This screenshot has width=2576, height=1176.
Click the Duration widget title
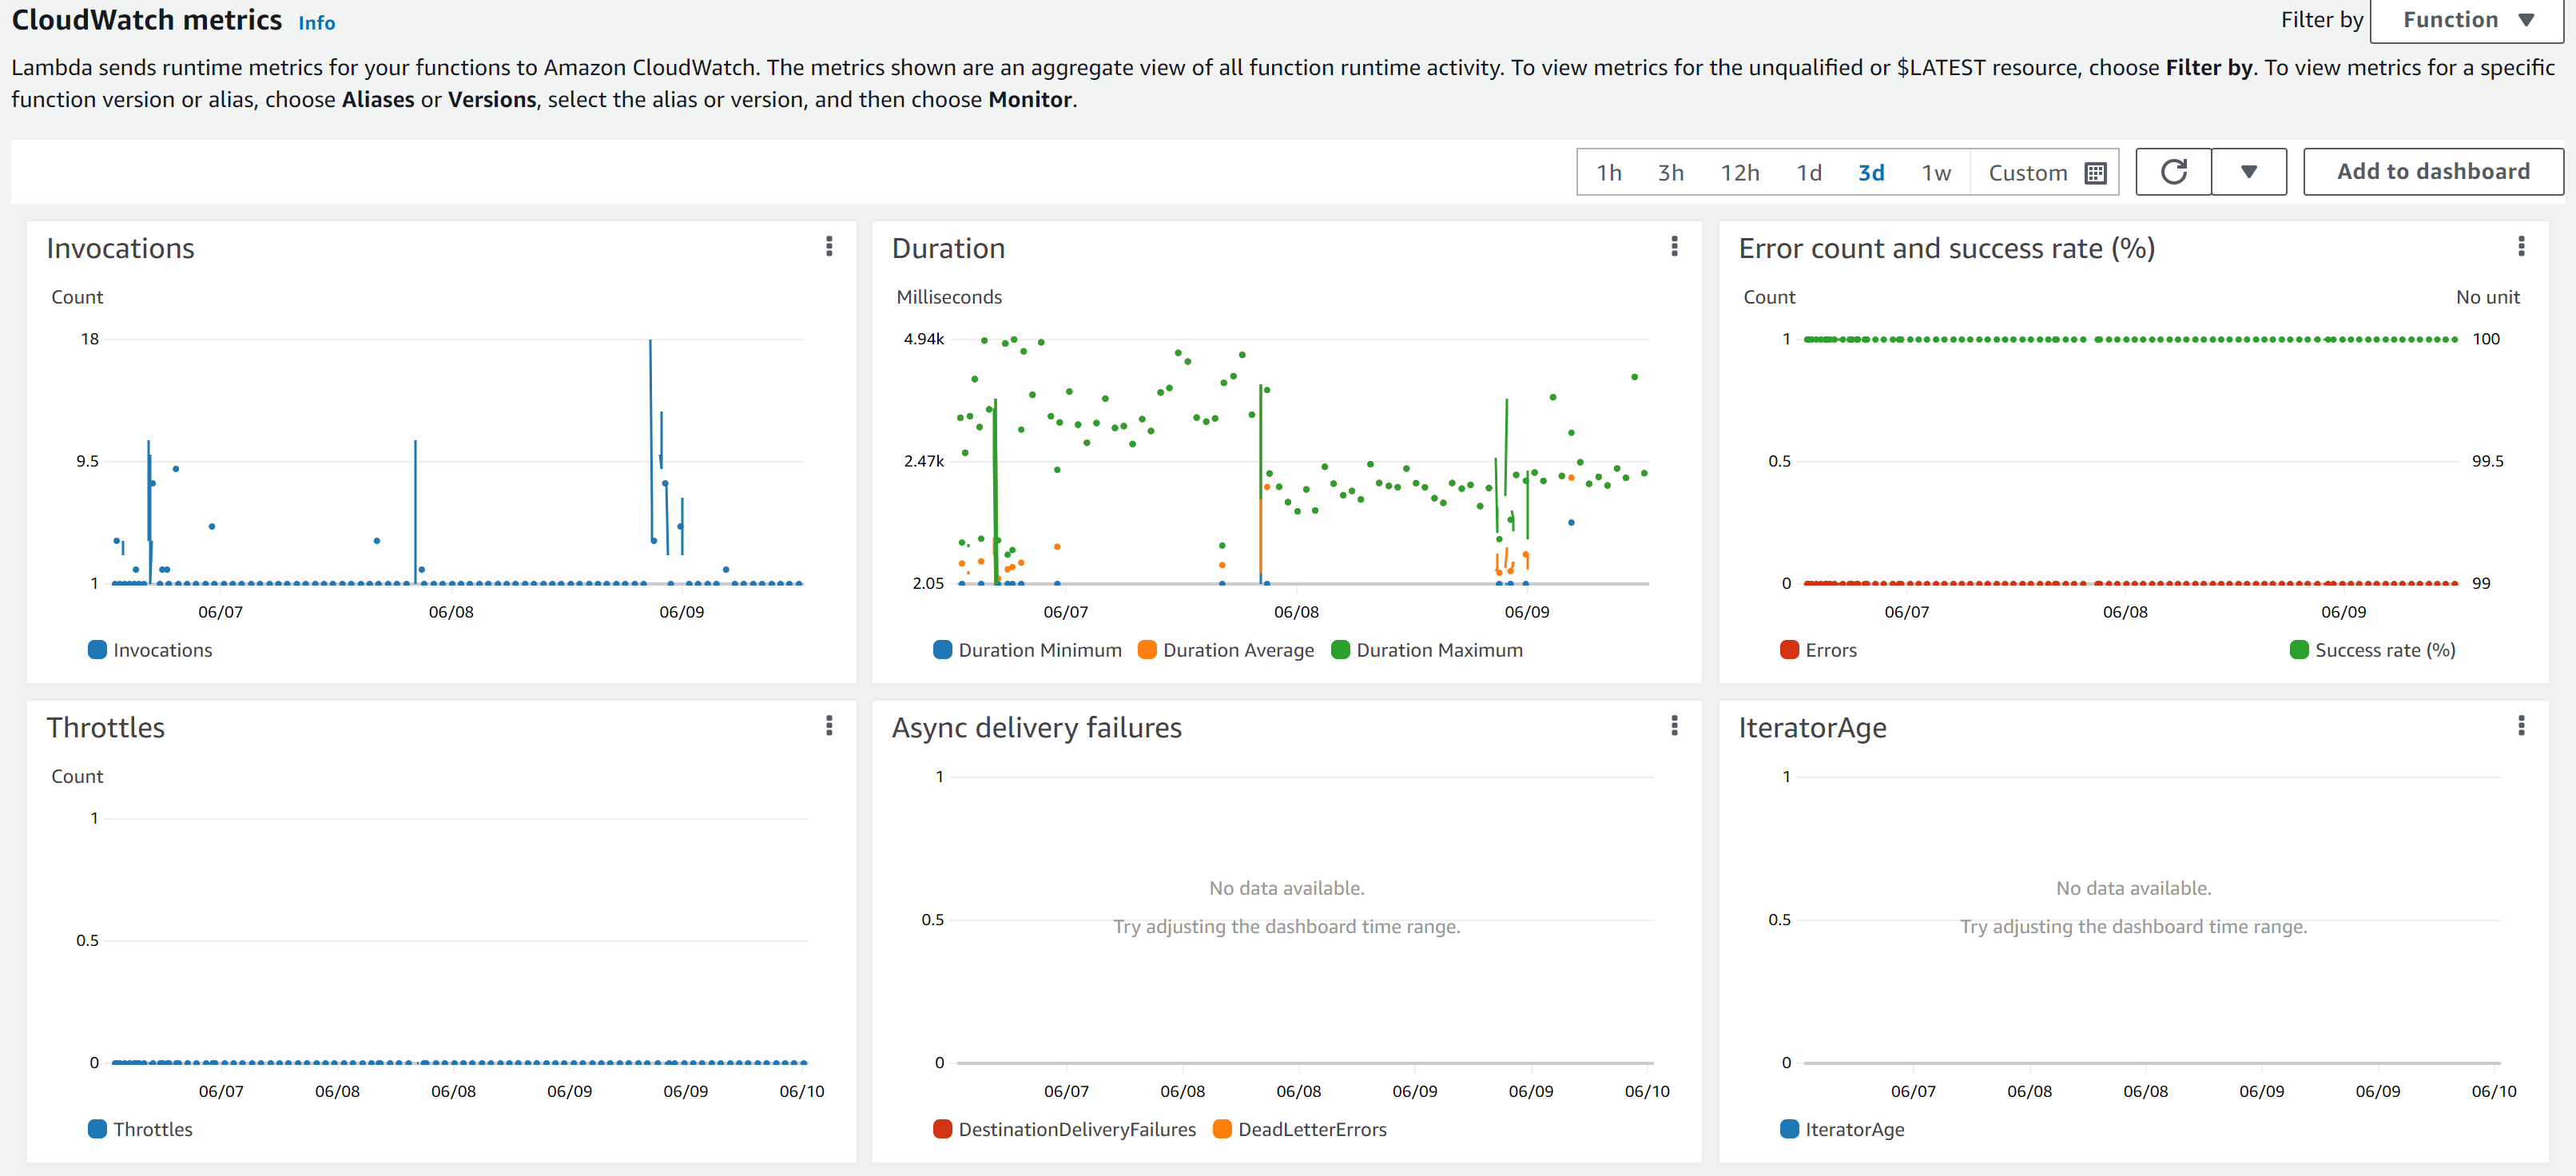coord(948,248)
